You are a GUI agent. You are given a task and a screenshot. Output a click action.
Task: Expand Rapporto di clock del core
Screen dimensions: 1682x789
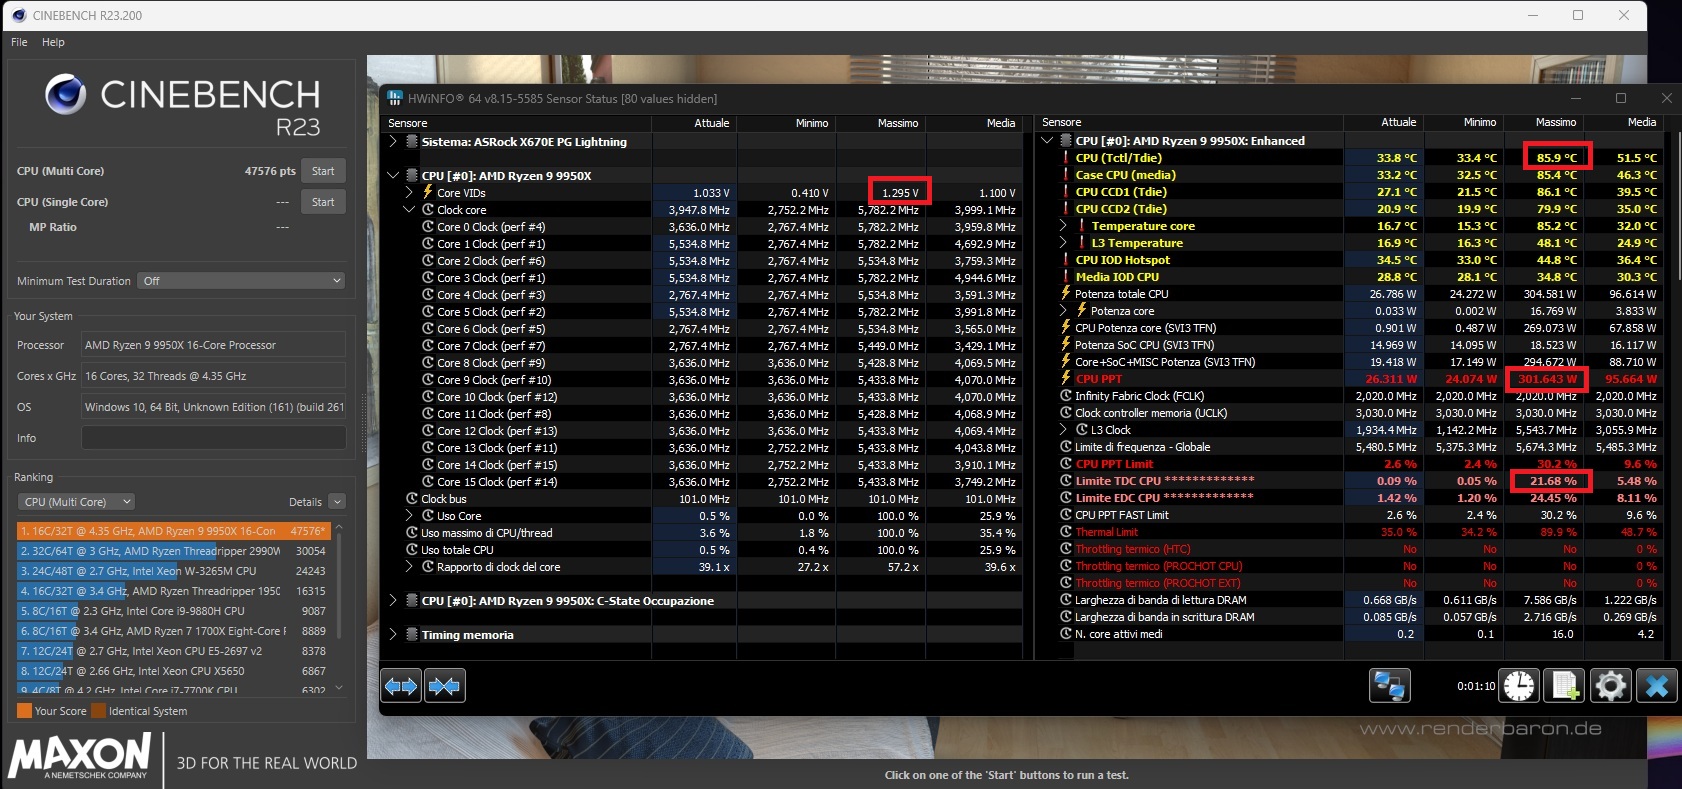coord(409,566)
